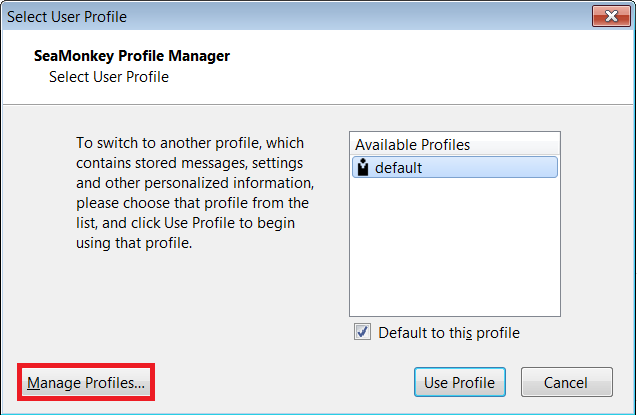Click the "default" profile name text
This screenshot has height=415, width=637.
(x=398, y=168)
